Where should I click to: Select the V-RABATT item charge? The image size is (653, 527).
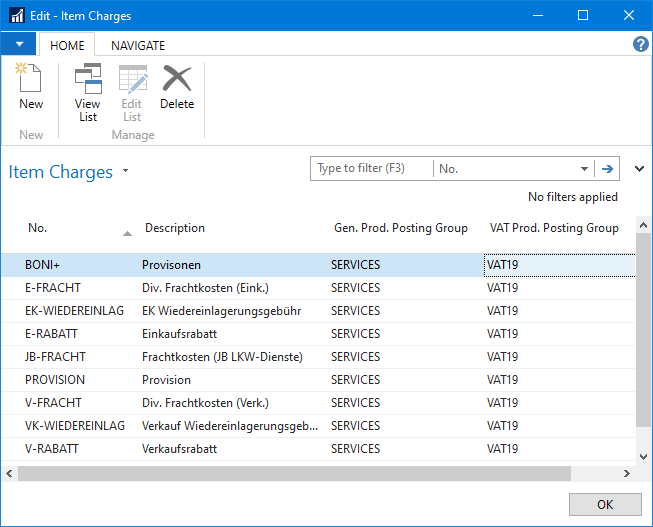(x=52, y=449)
